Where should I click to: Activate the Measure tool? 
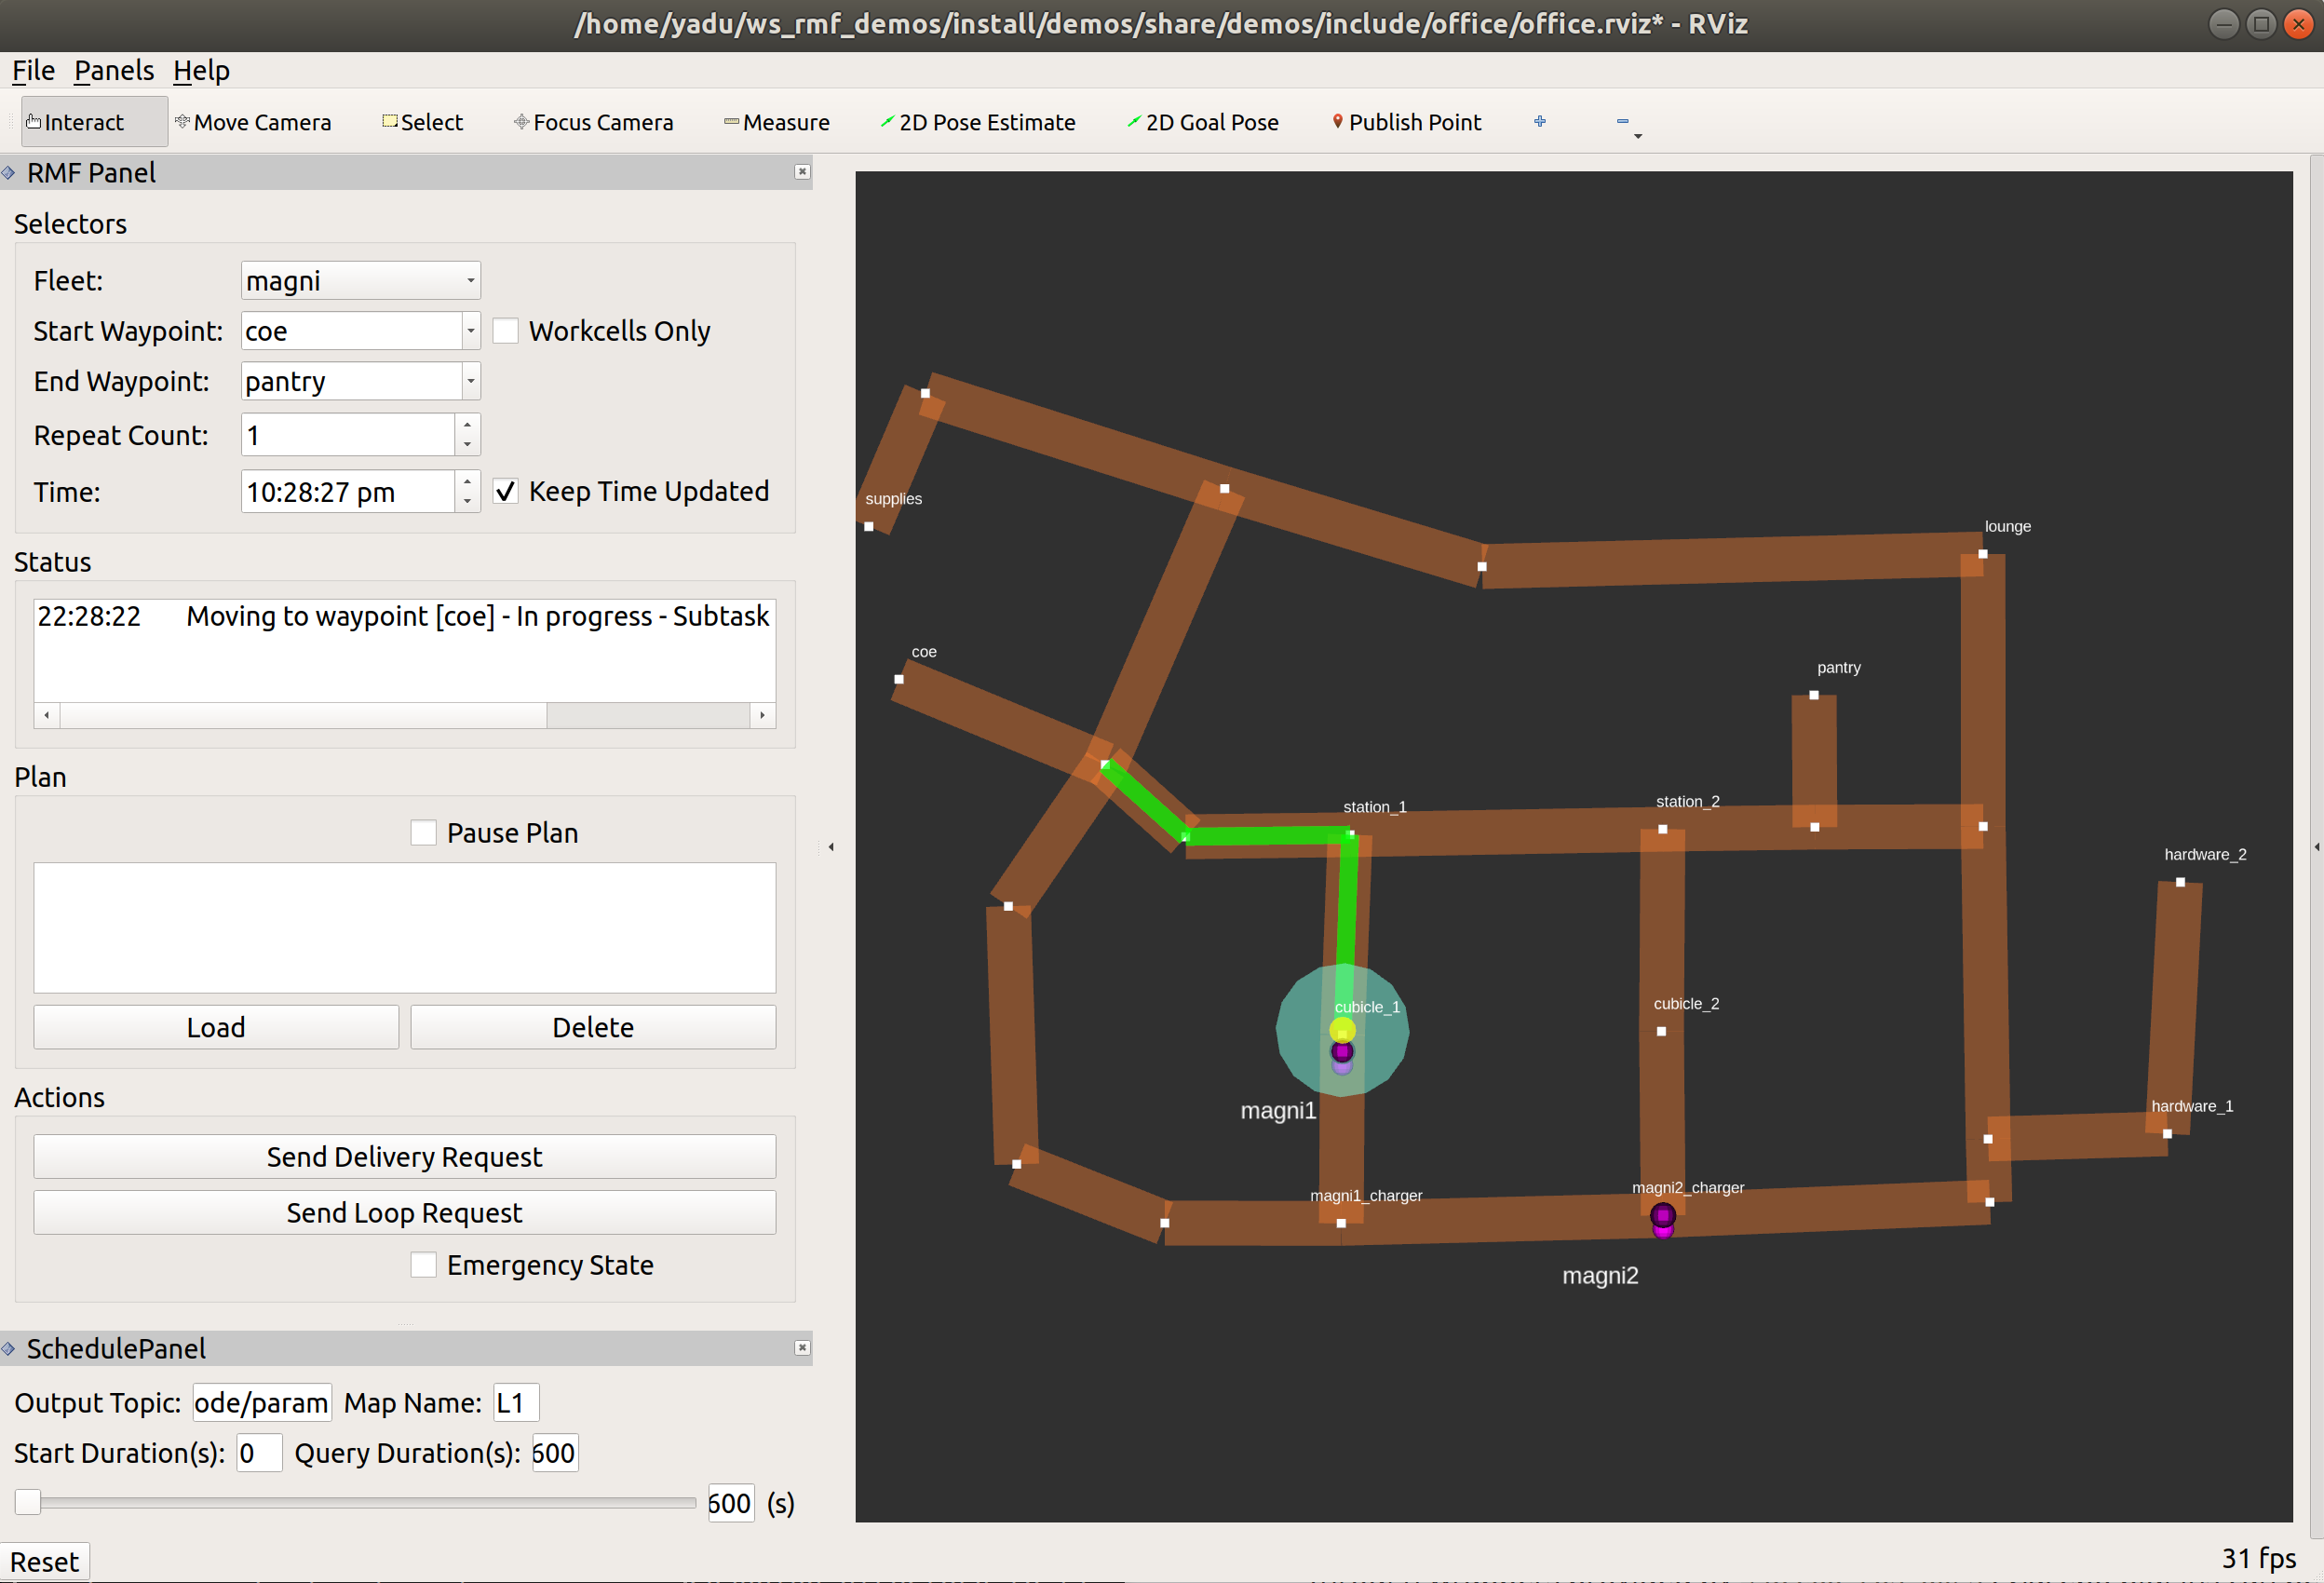point(777,121)
